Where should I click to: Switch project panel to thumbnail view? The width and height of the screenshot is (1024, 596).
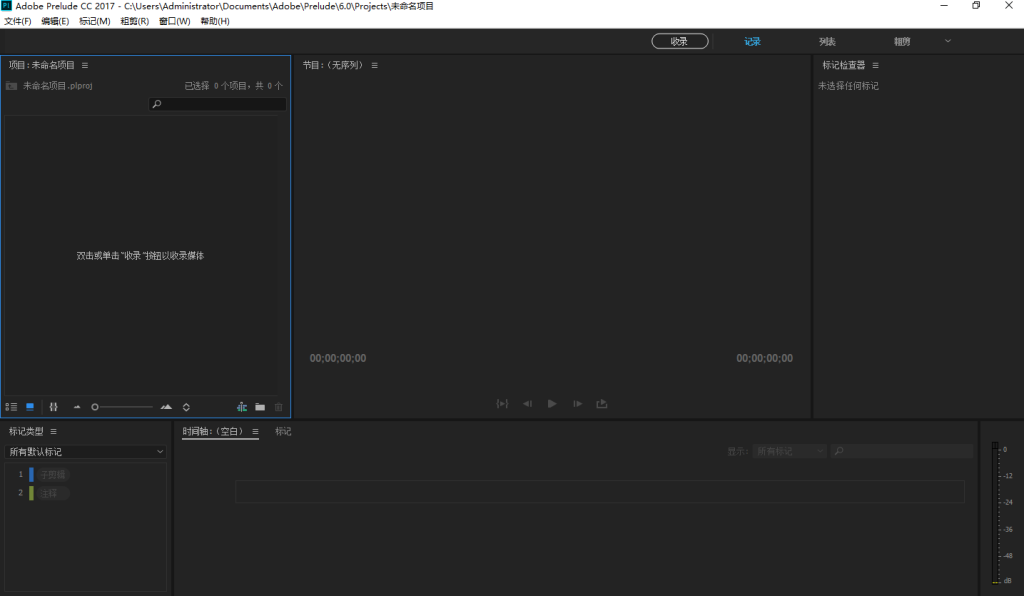pyautogui.click(x=30, y=407)
